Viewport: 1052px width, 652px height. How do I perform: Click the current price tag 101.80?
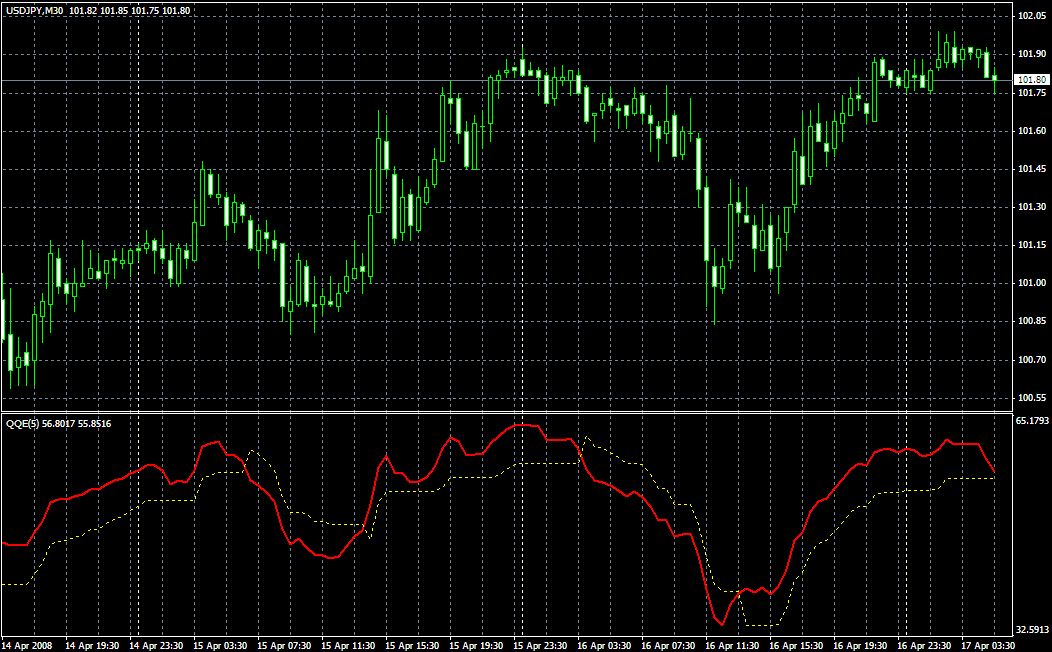(1032, 80)
